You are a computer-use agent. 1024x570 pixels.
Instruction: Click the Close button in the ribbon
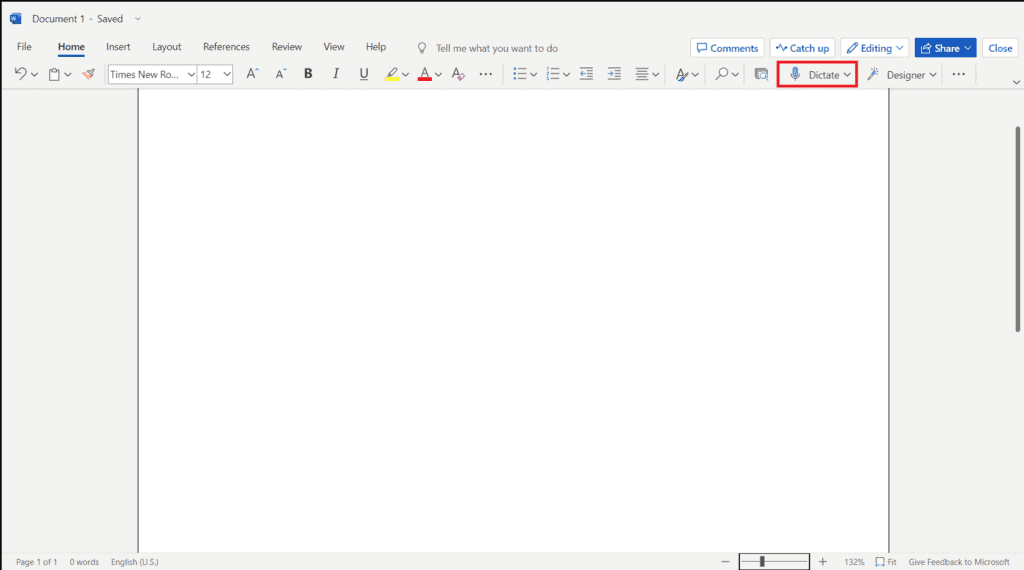click(1000, 48)
